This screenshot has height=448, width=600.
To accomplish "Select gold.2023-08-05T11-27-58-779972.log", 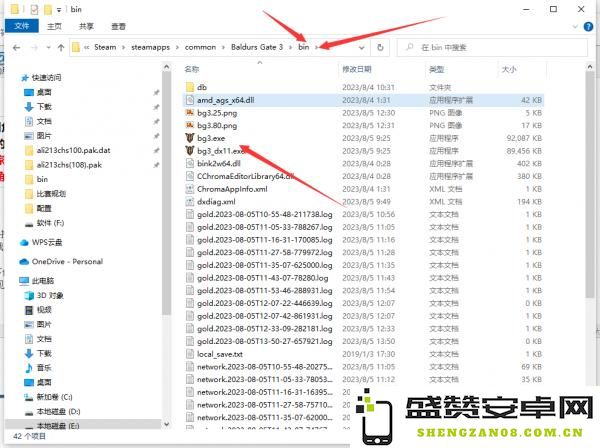I will tap(264, 253).
